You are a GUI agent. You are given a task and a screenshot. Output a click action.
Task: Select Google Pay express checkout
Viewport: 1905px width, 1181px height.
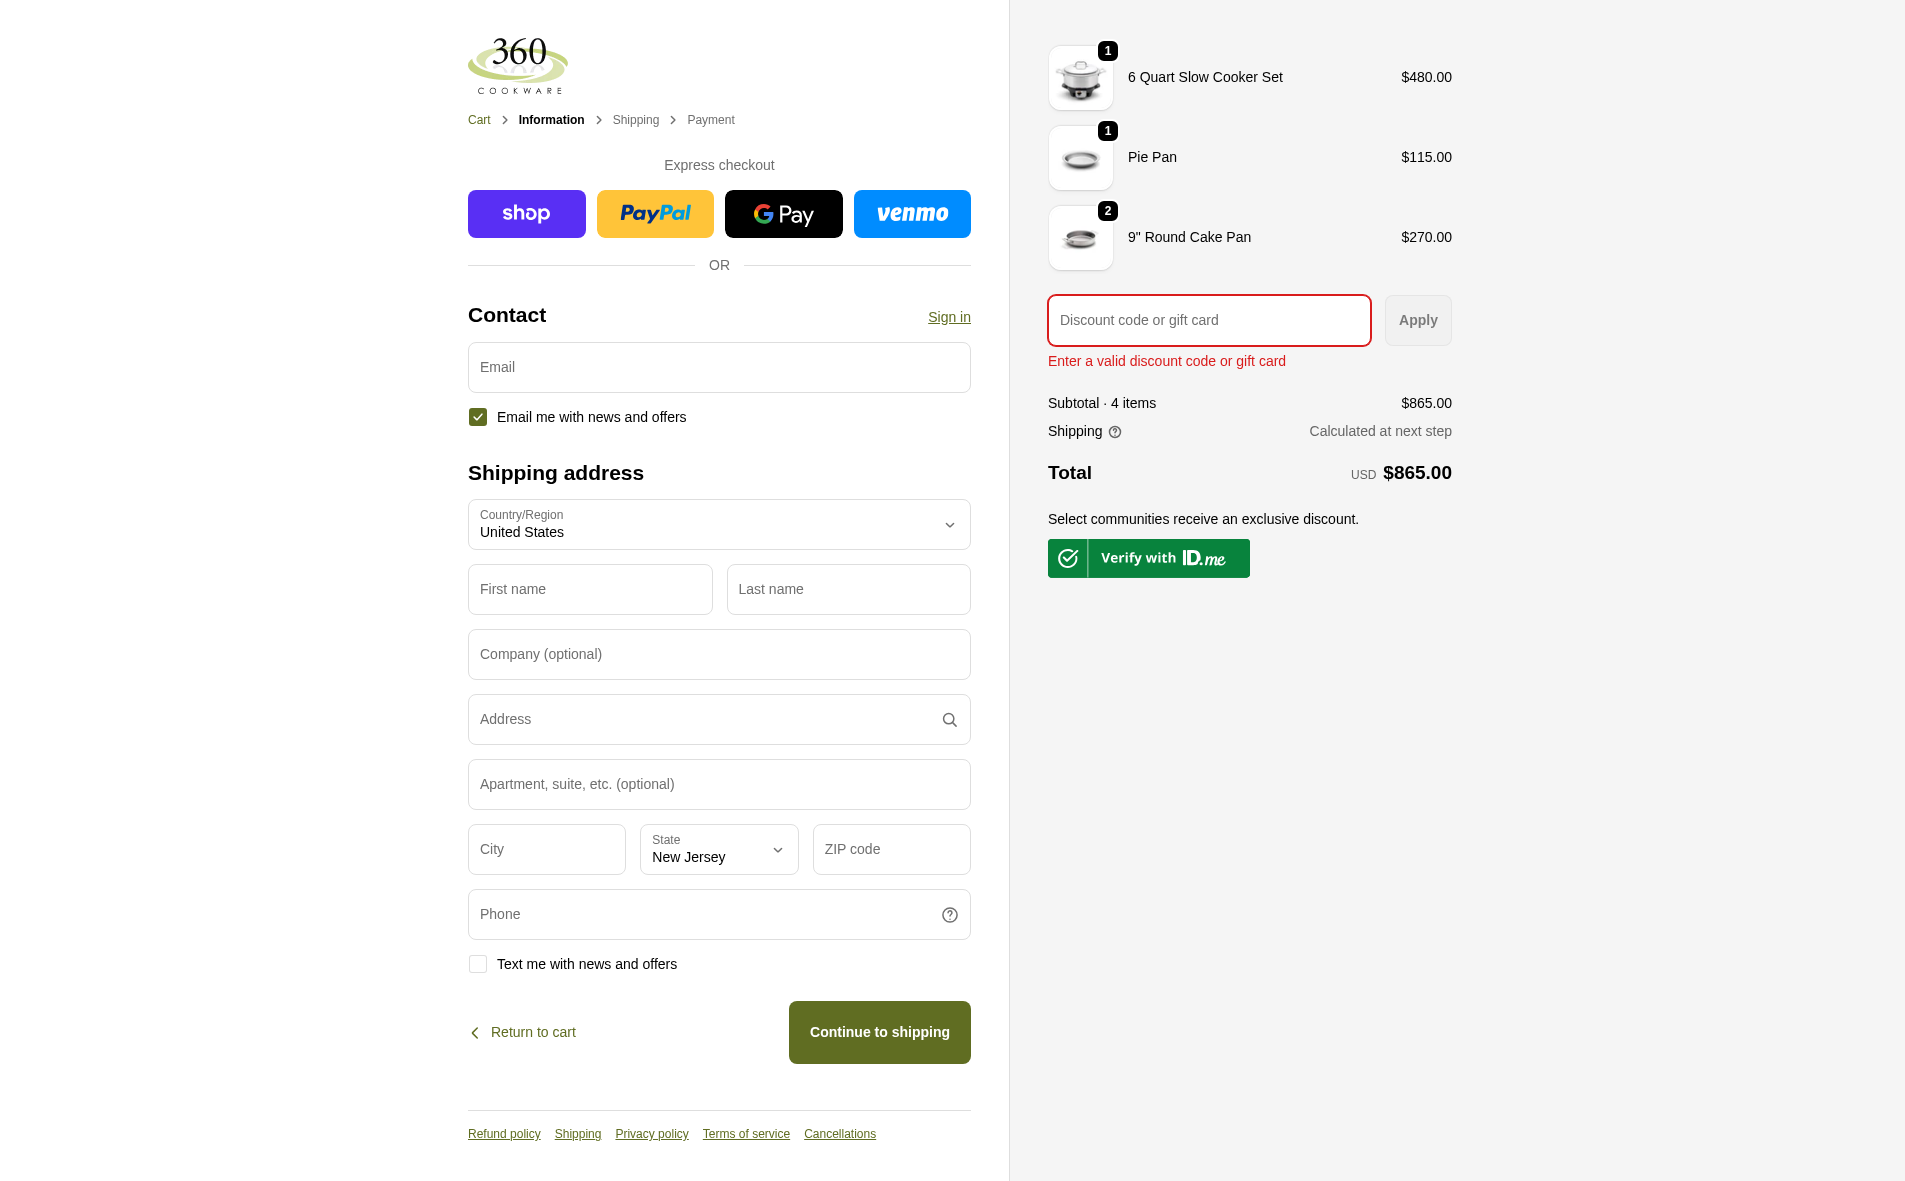coord(784,214)
